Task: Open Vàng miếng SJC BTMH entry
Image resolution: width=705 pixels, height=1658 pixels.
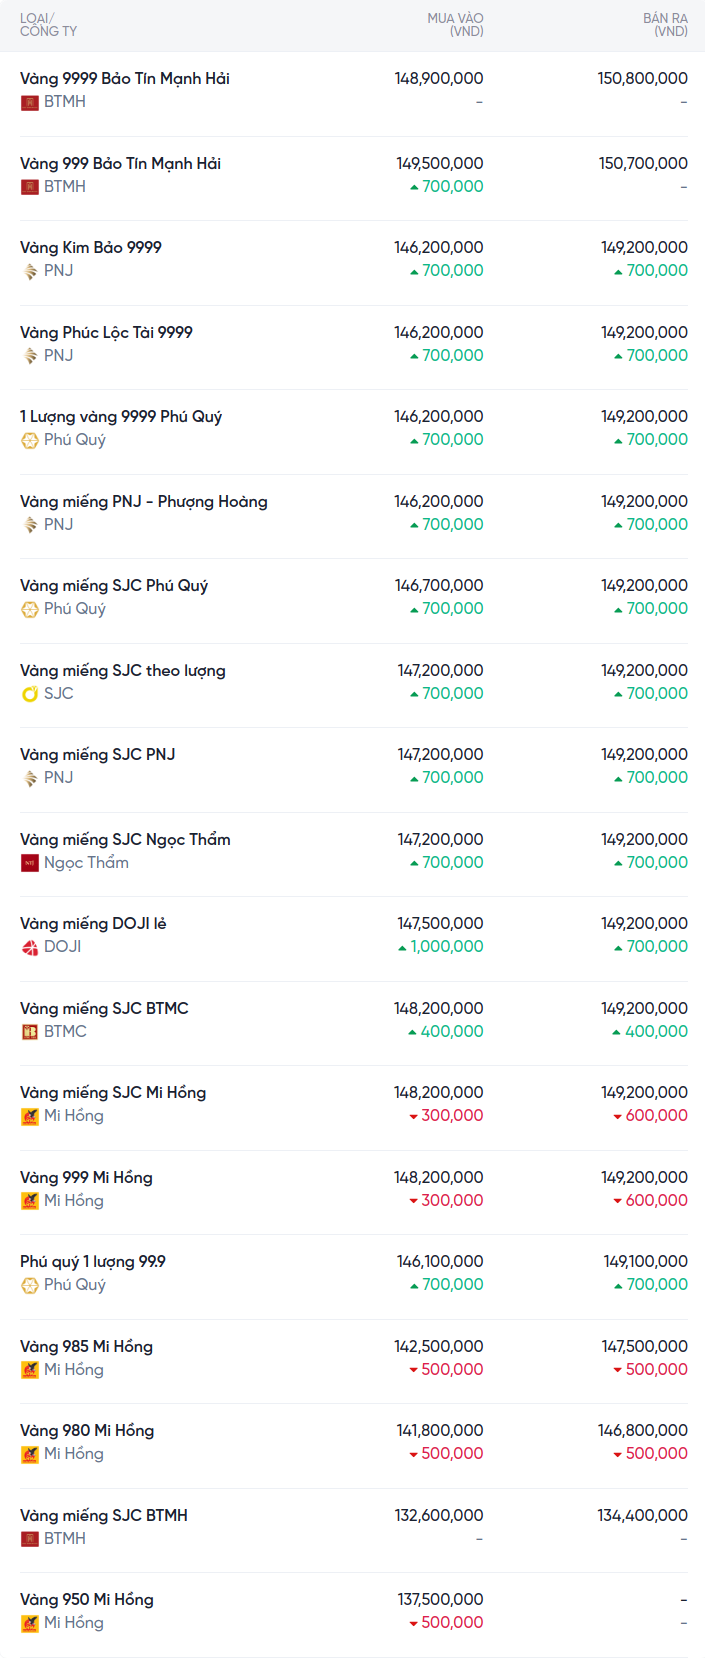Action: [x=104, y=1516]
